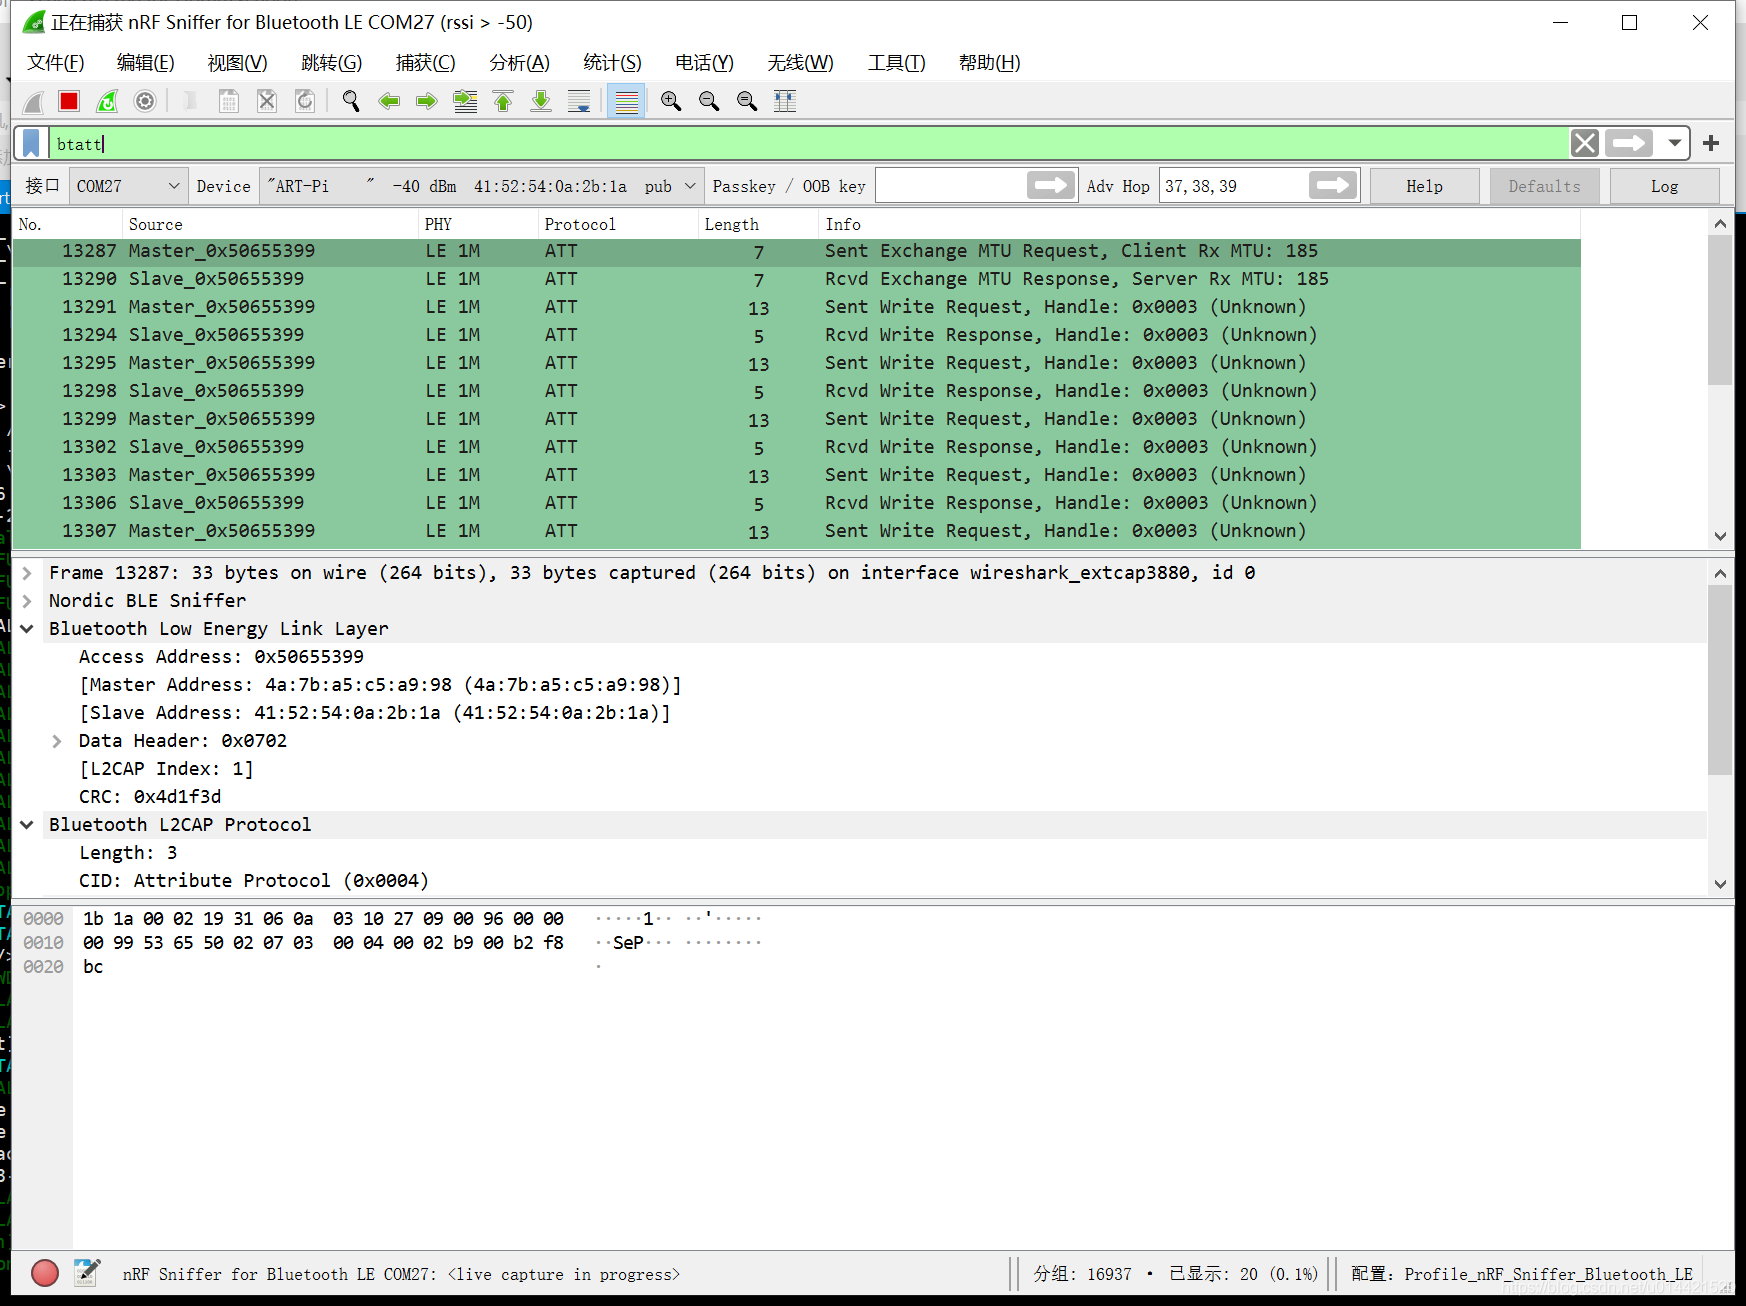
Task: Open the 捕获(C) menu
Action: click(426, 63)
